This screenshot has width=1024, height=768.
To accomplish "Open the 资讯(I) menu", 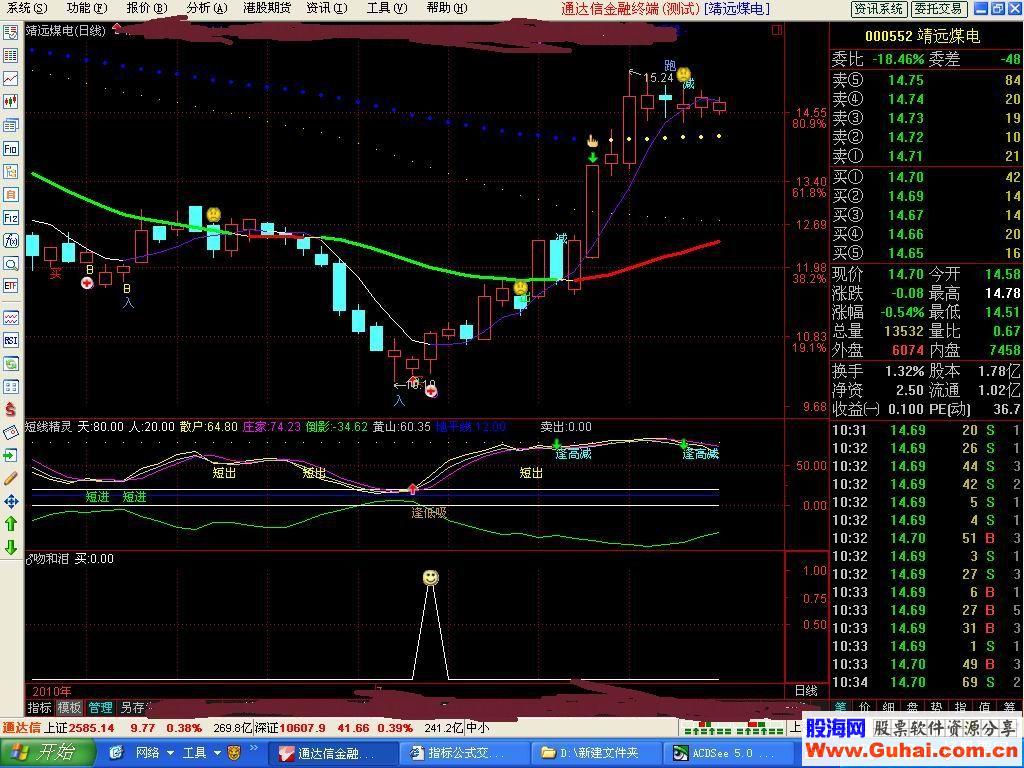I will (x=327, y=8).
